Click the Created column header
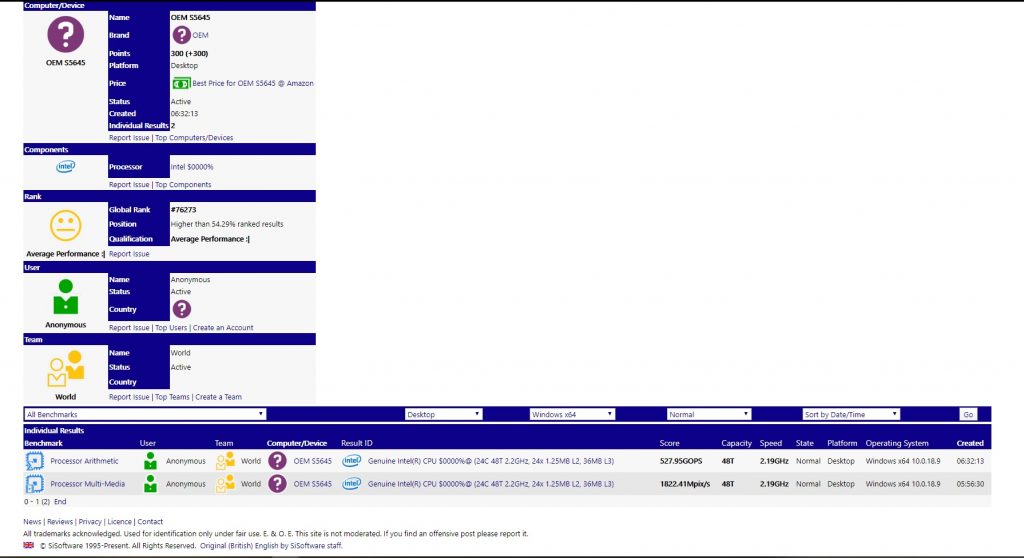Image resolution: width=1024 pixels, height=558 pixels. pos(970,443)
